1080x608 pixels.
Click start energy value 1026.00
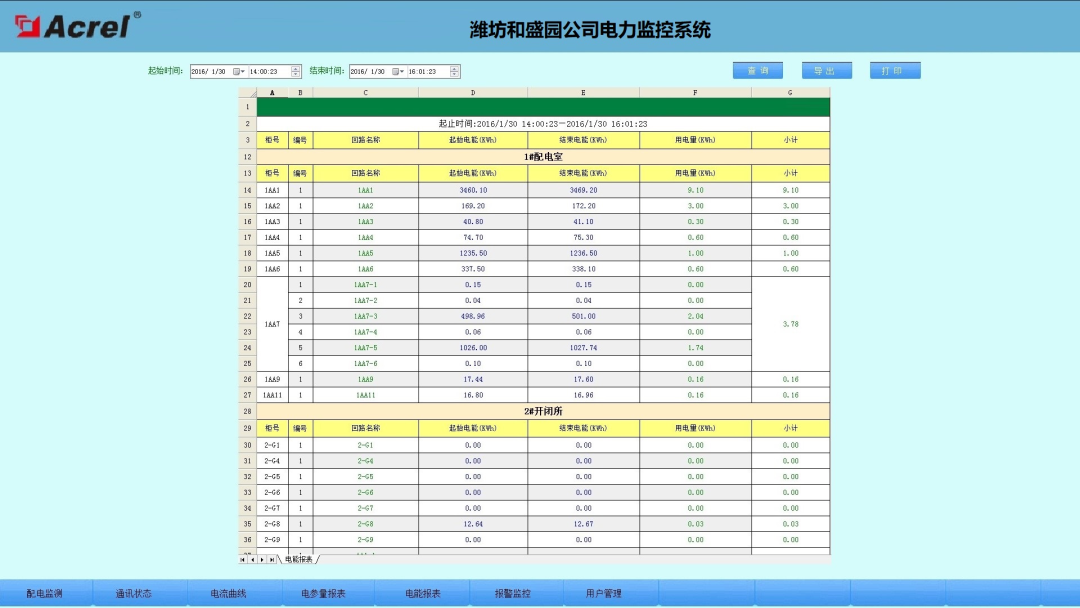(472, 348)
